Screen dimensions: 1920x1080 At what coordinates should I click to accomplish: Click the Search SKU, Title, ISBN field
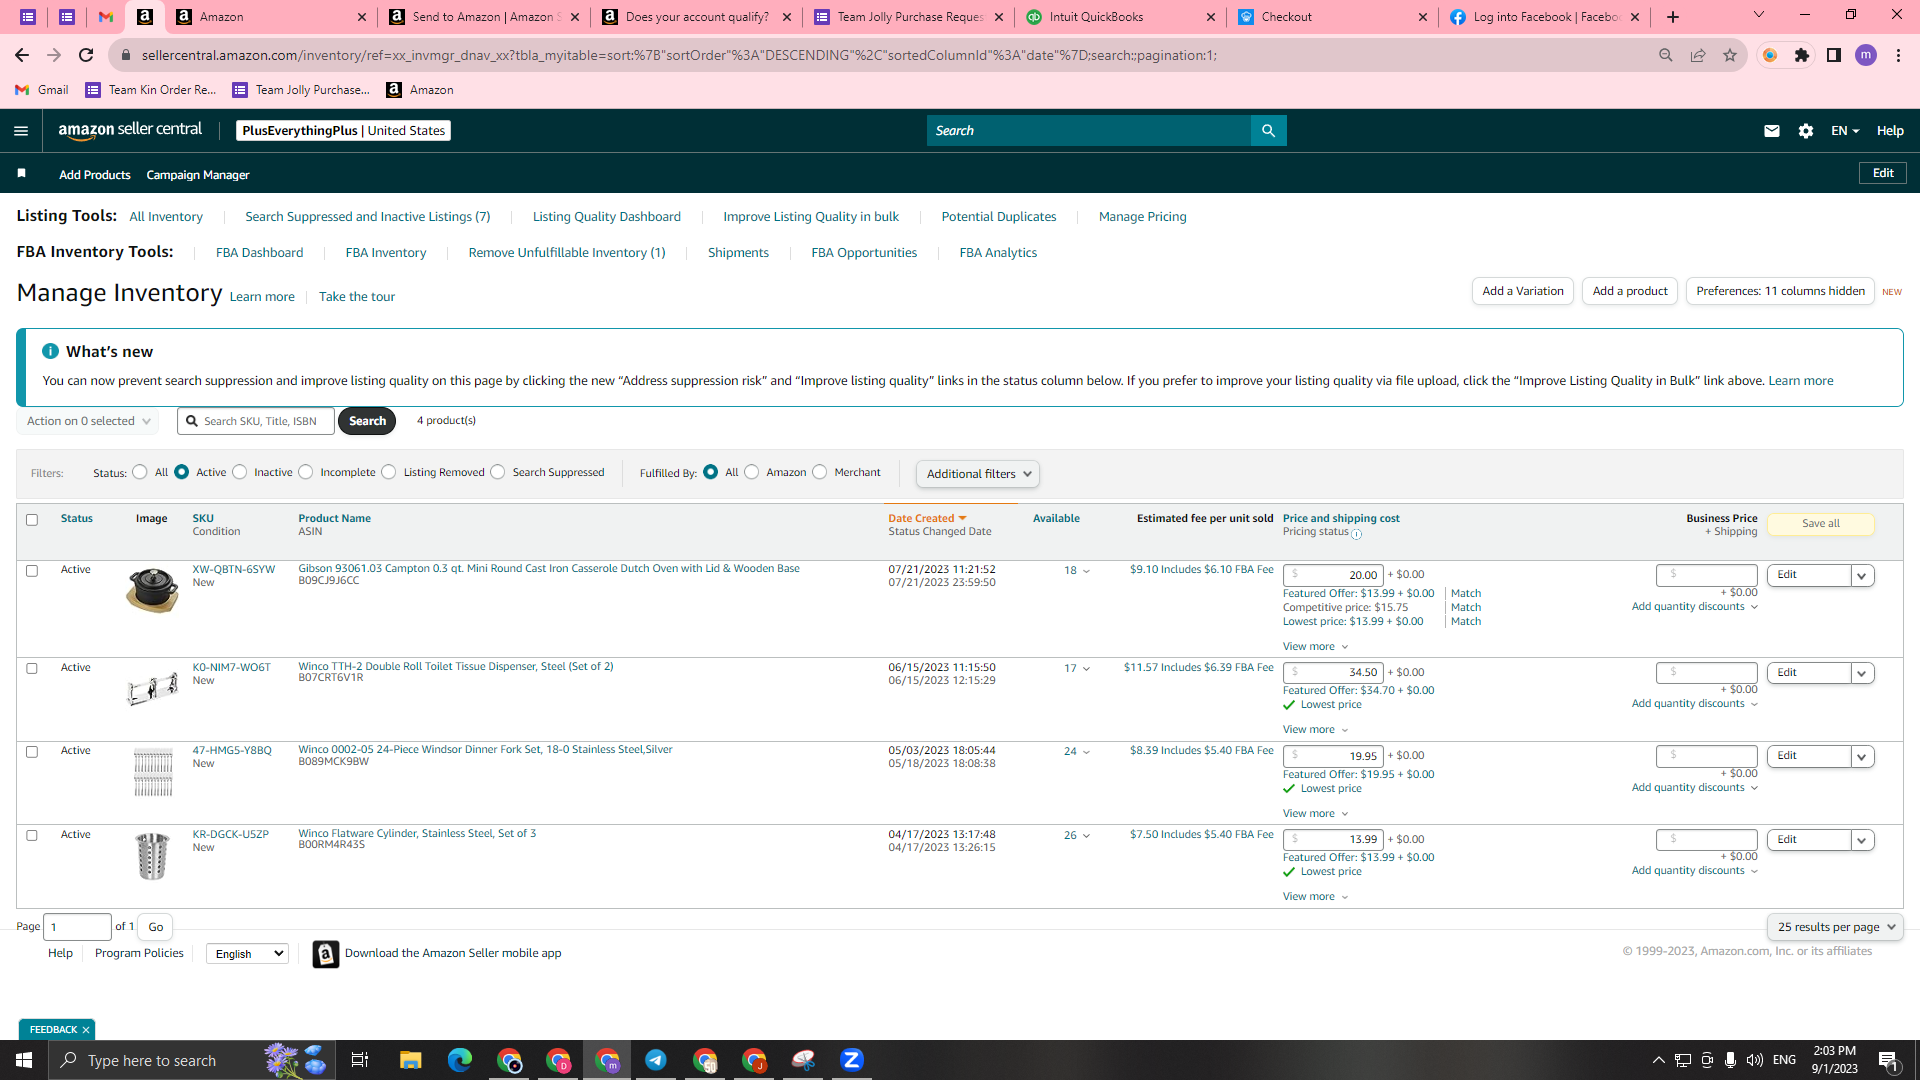click(256, 422)
